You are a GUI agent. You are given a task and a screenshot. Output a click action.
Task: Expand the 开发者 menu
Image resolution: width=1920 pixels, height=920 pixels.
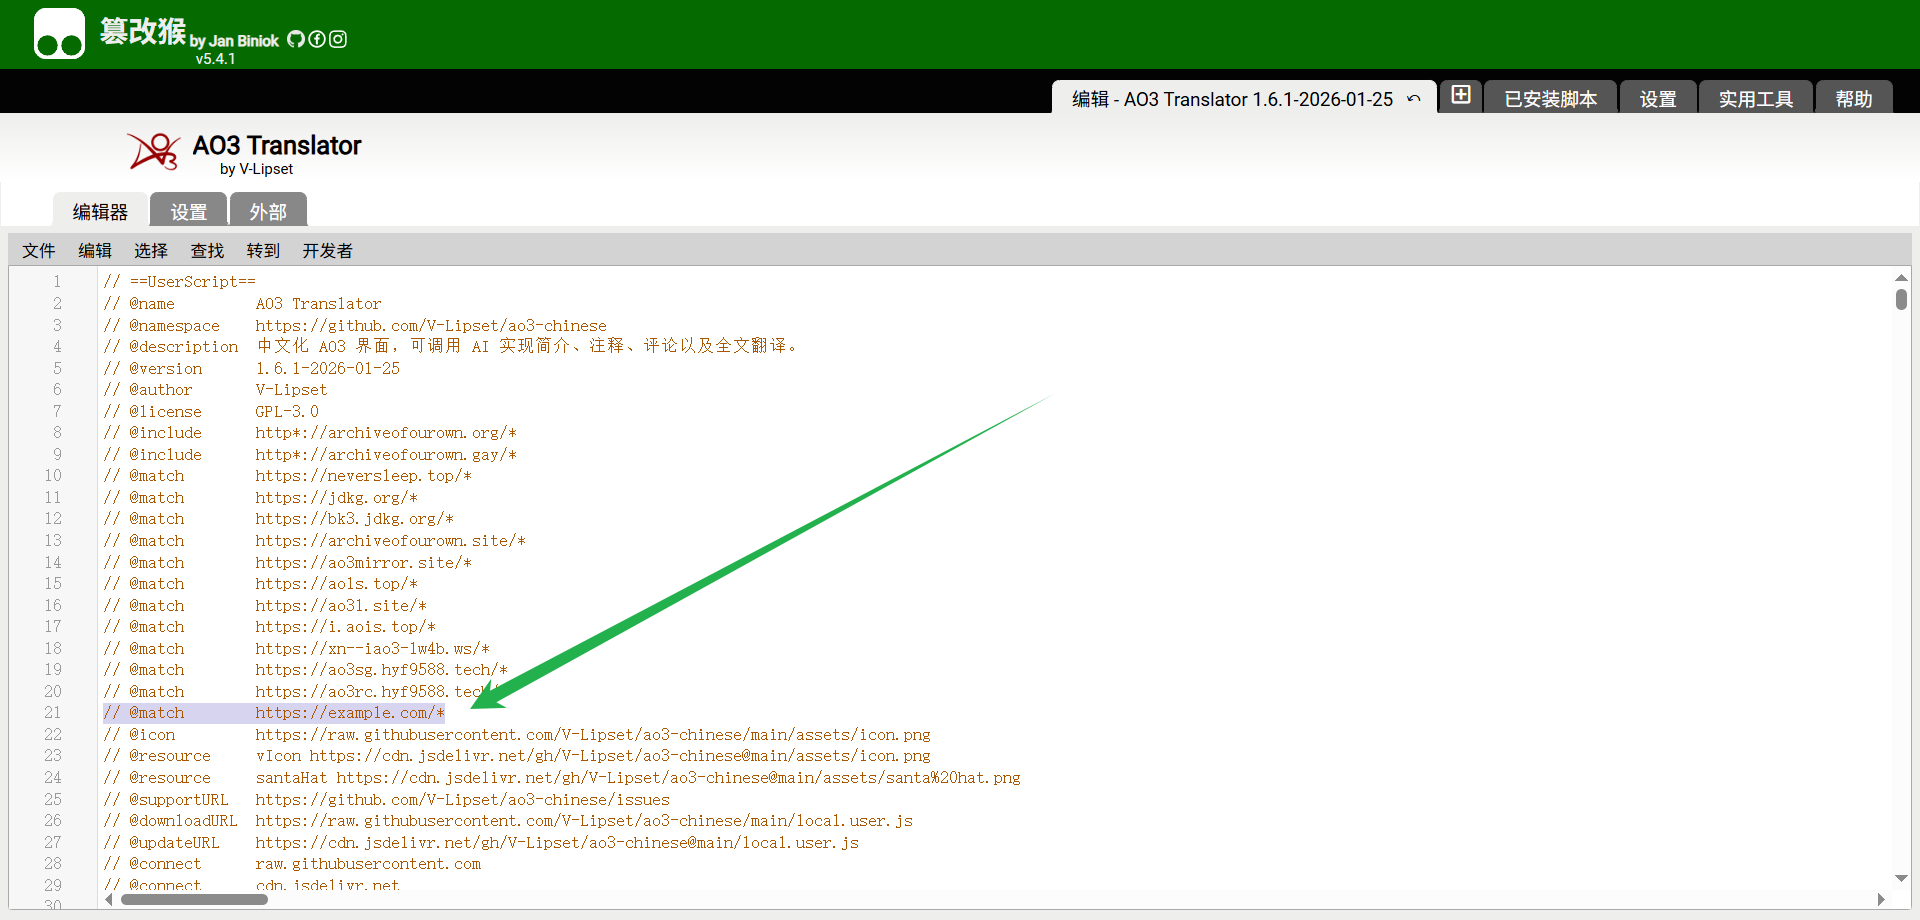point(327,251)
